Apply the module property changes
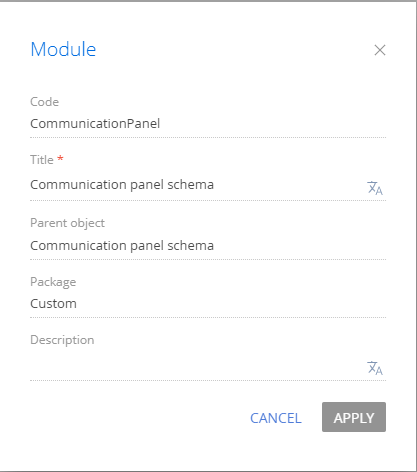The image size is (417, 472). [354, 417]
